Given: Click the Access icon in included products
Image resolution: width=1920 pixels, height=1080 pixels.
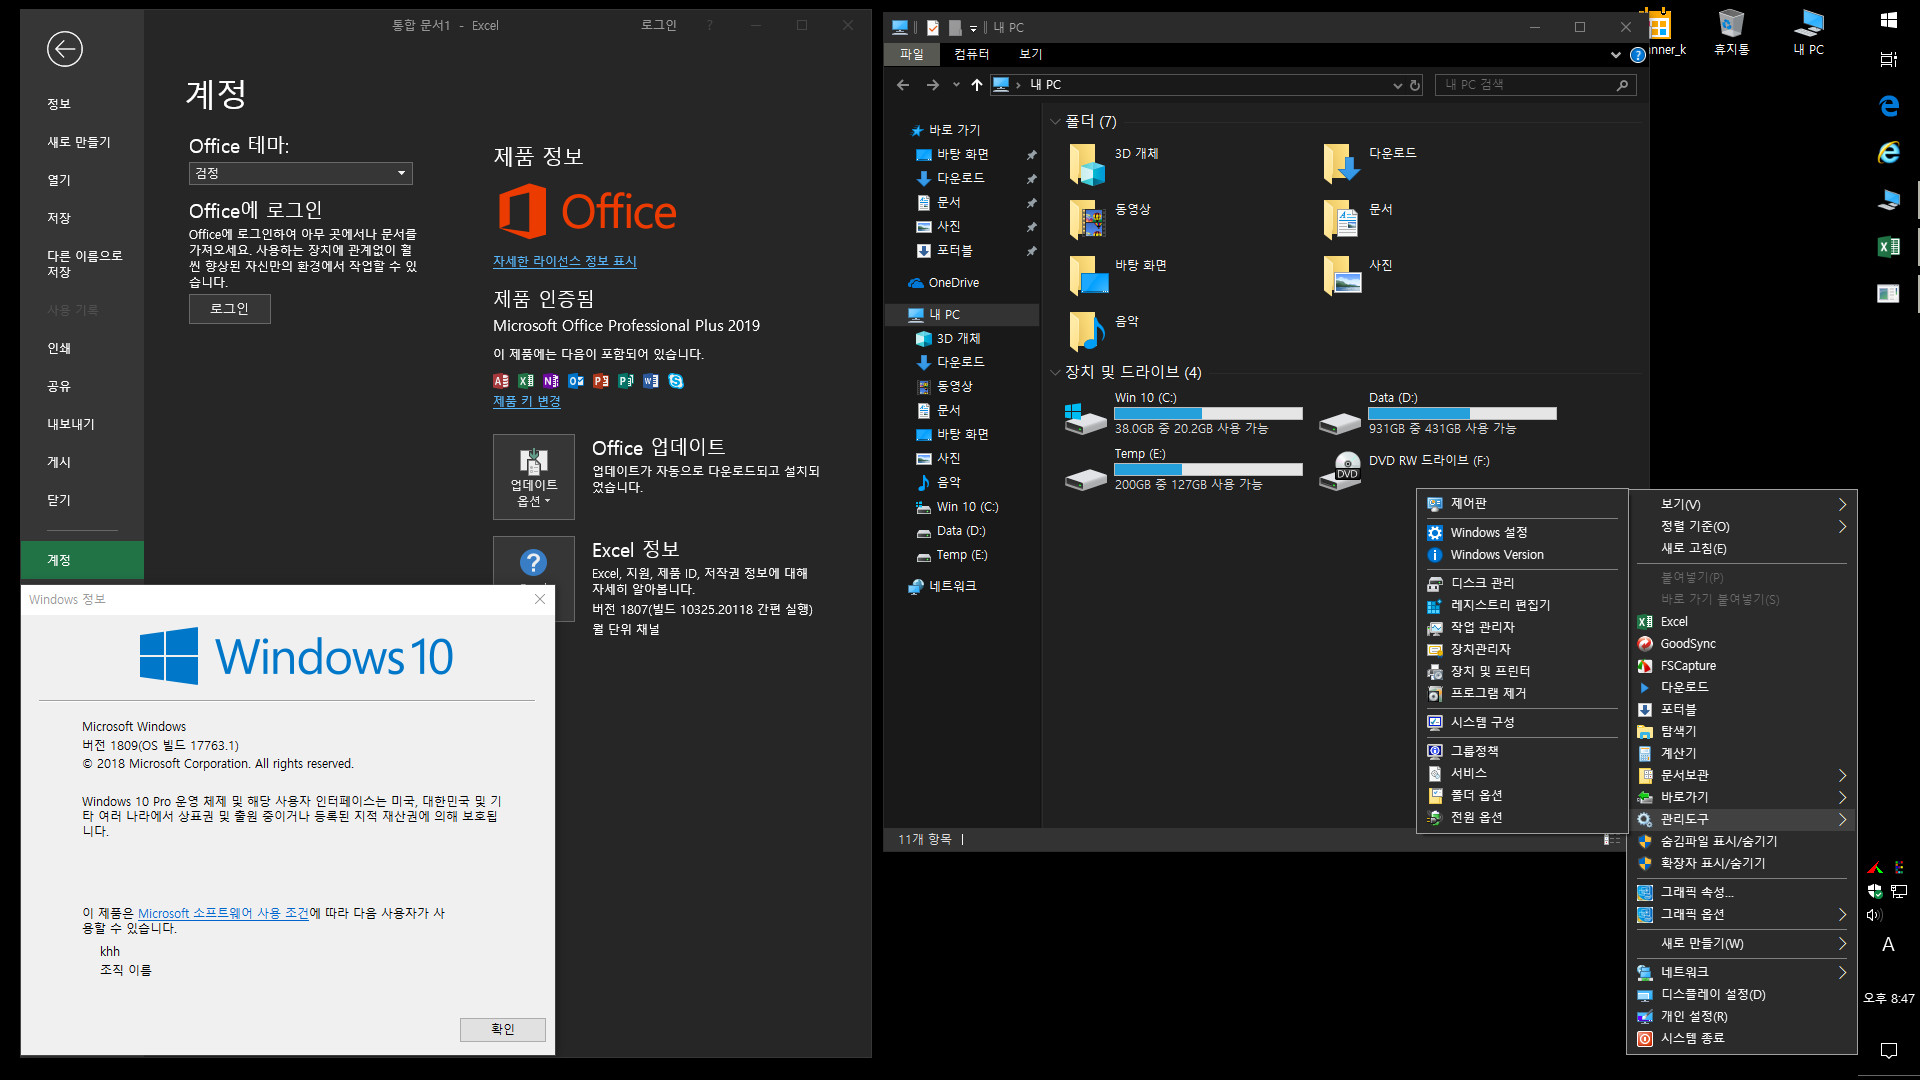Looking at the screenshot, I should coord(501,381).
